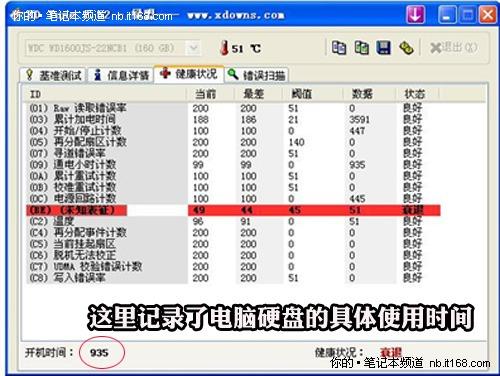Select the (09) 通电小时计数 row
The height and width of the screenshot is (376, 500).
[233, 165]
